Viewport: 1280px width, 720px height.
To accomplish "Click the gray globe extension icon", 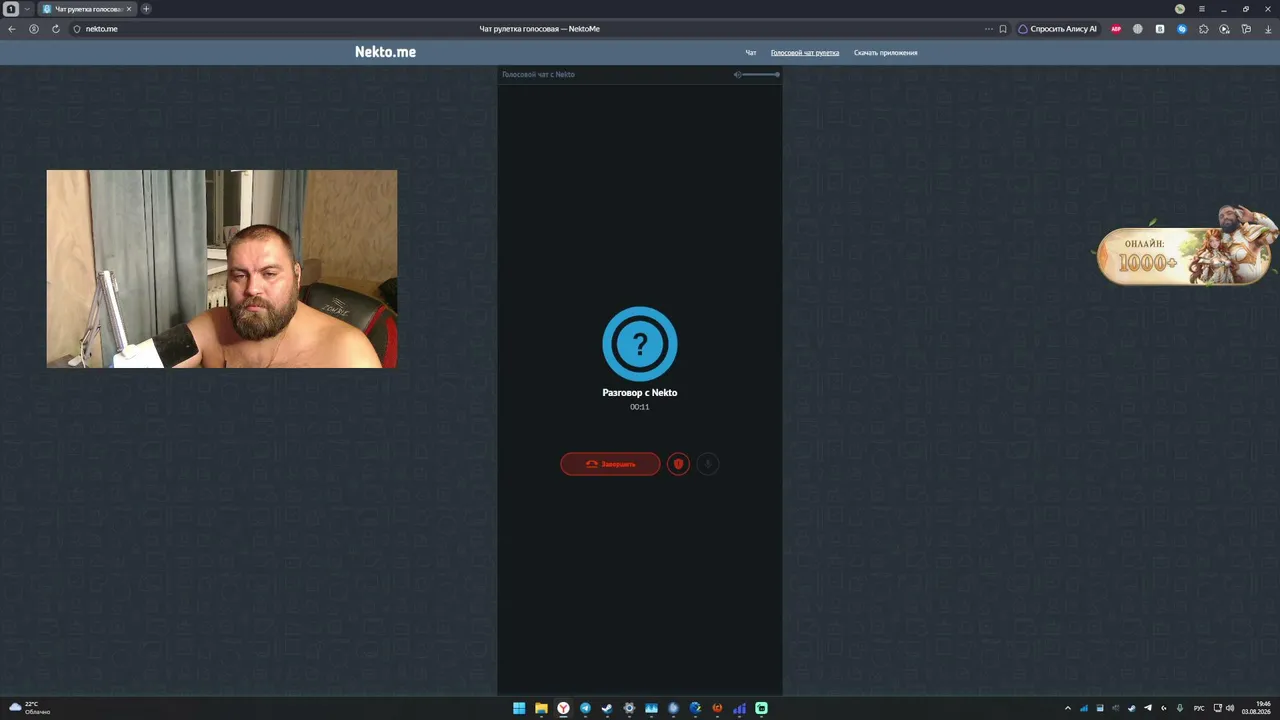I will 1138,29.
